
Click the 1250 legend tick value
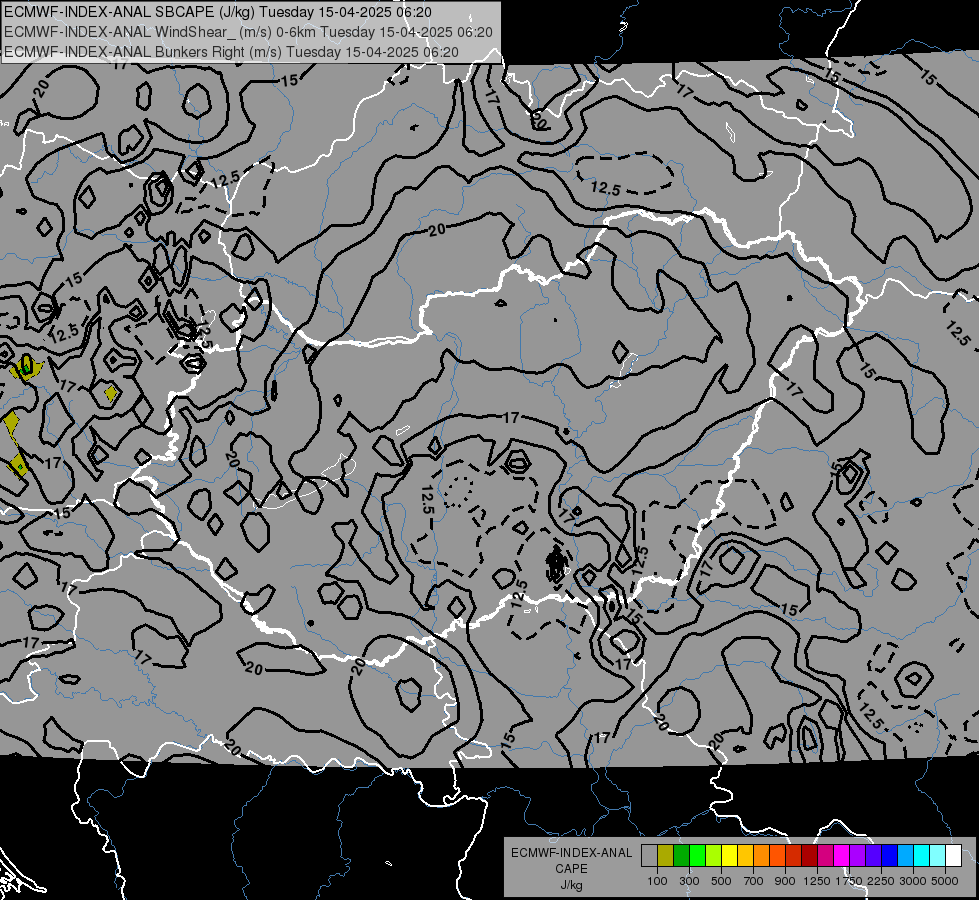tap(817, 881)
